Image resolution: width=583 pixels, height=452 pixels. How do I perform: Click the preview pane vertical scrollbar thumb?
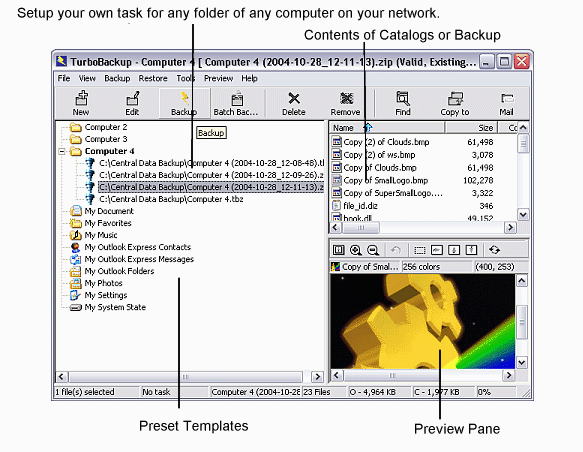tap(522, 322)
